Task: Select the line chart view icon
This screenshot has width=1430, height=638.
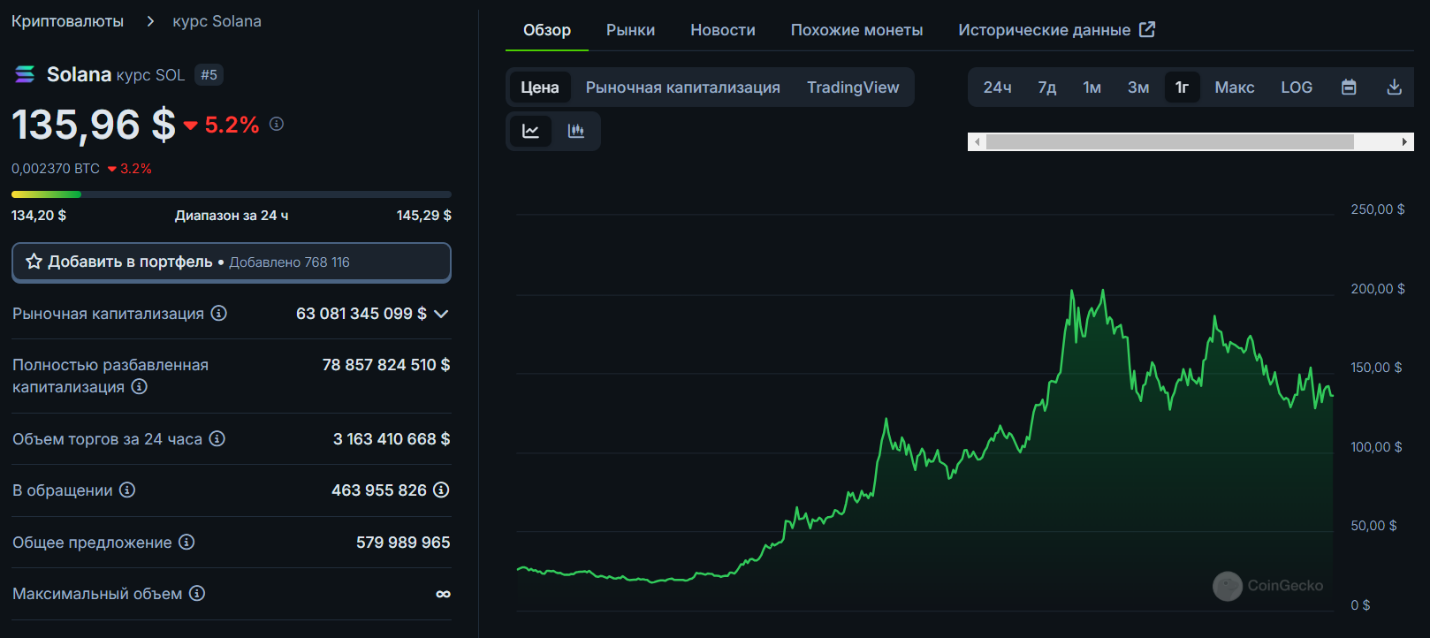Action: click(x=531, y=131)
